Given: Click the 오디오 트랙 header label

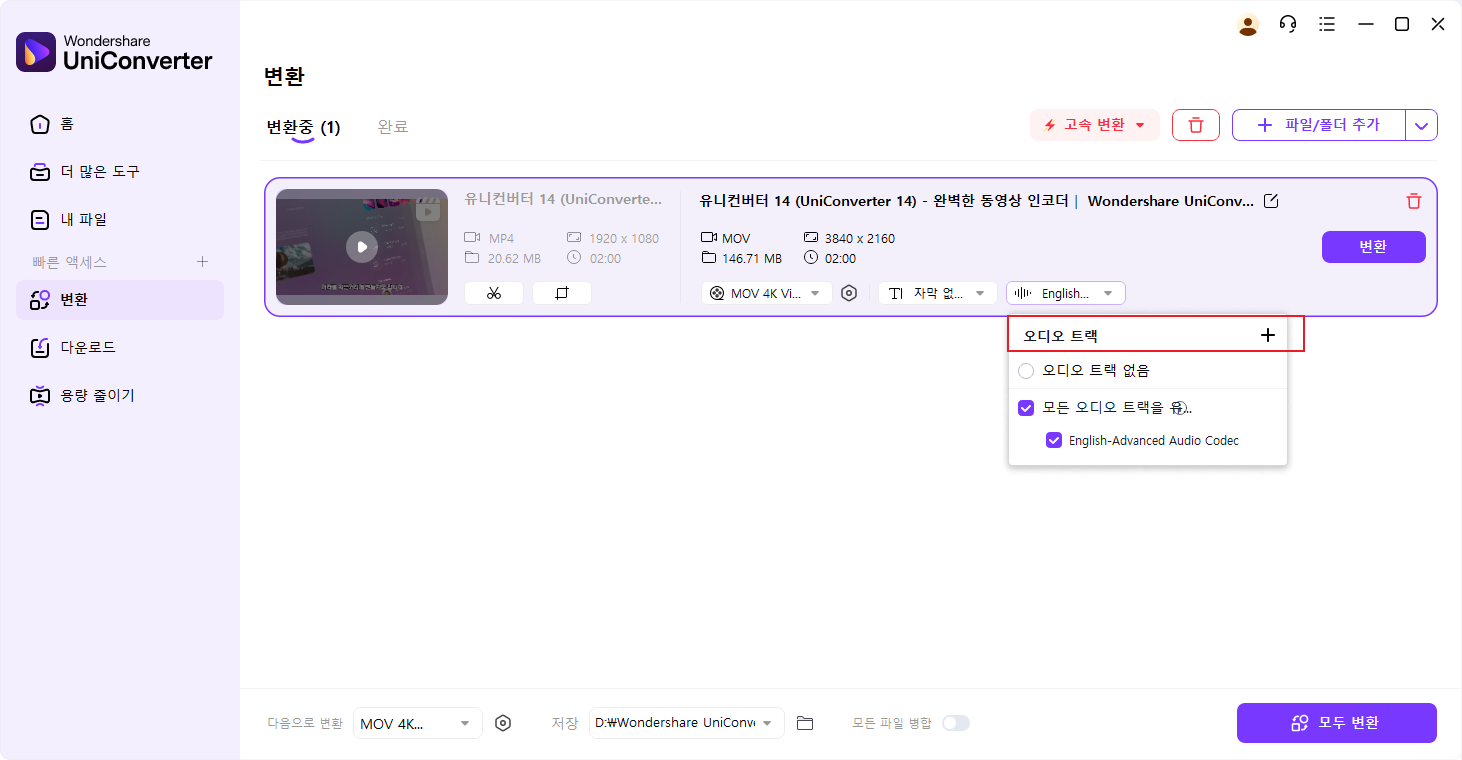Looking at the screenshot, I should click(x=1060, y=336).
